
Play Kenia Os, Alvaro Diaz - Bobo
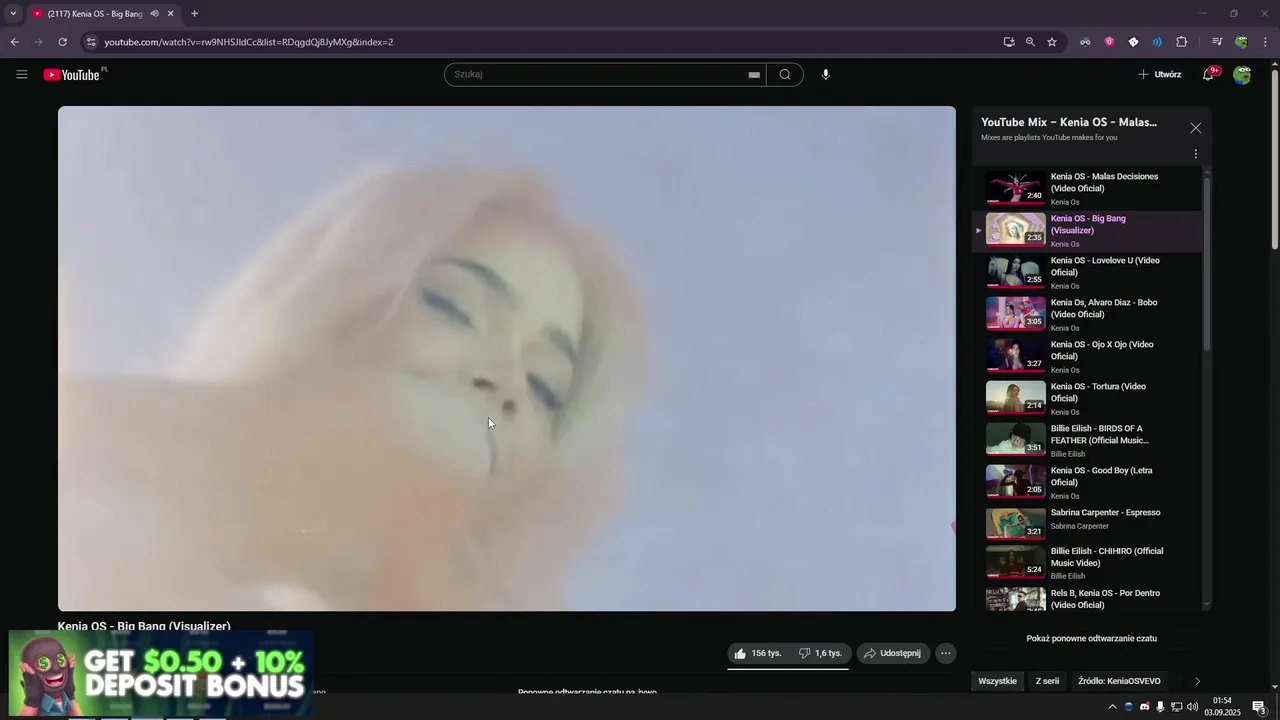pos(1089,314)
